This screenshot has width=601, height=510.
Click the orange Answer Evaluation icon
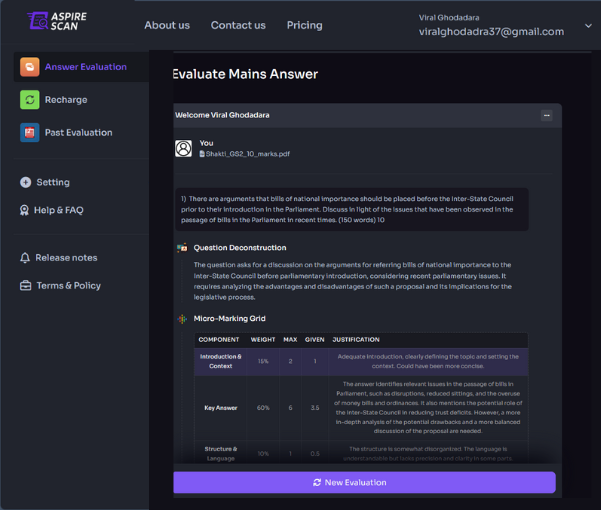[x=29, y=67]
